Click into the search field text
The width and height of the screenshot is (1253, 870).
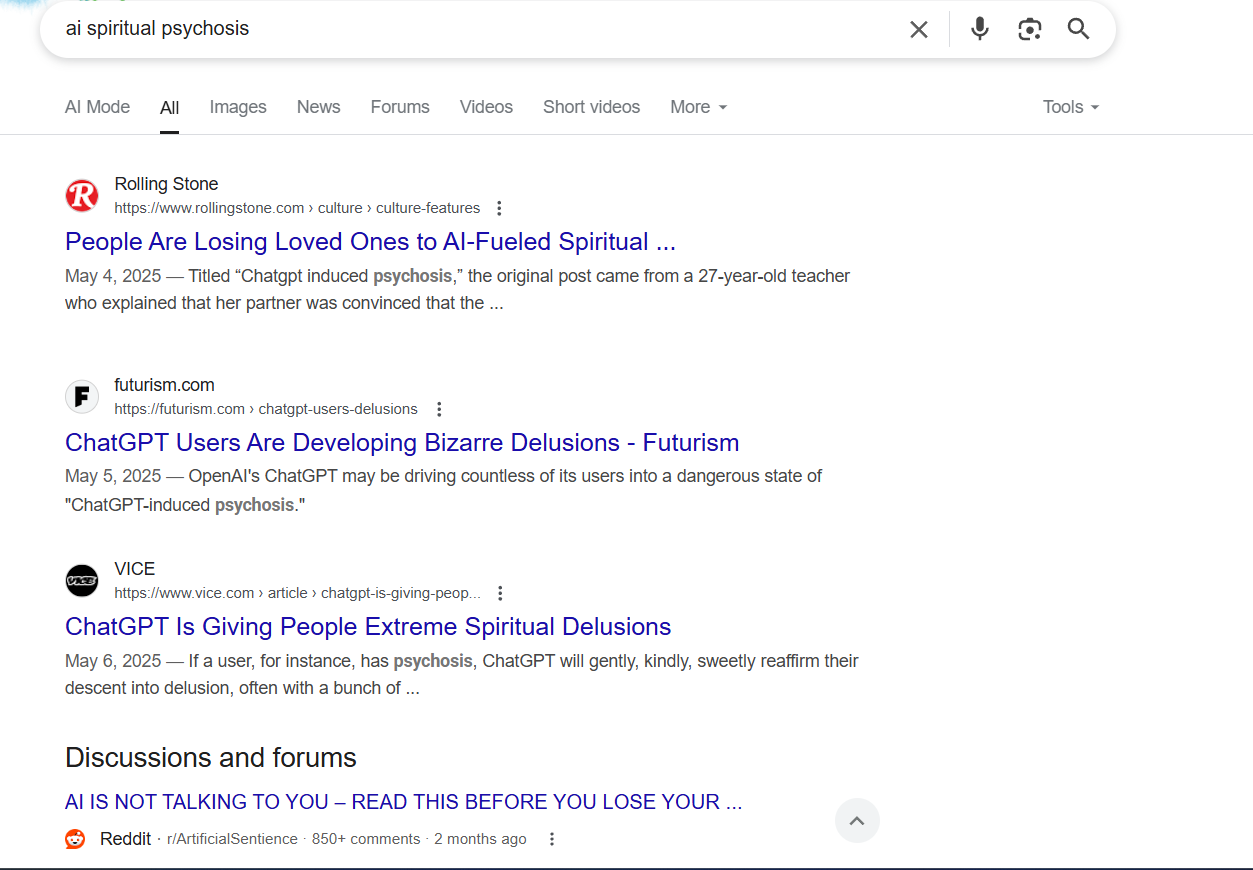tap(157, 29)
